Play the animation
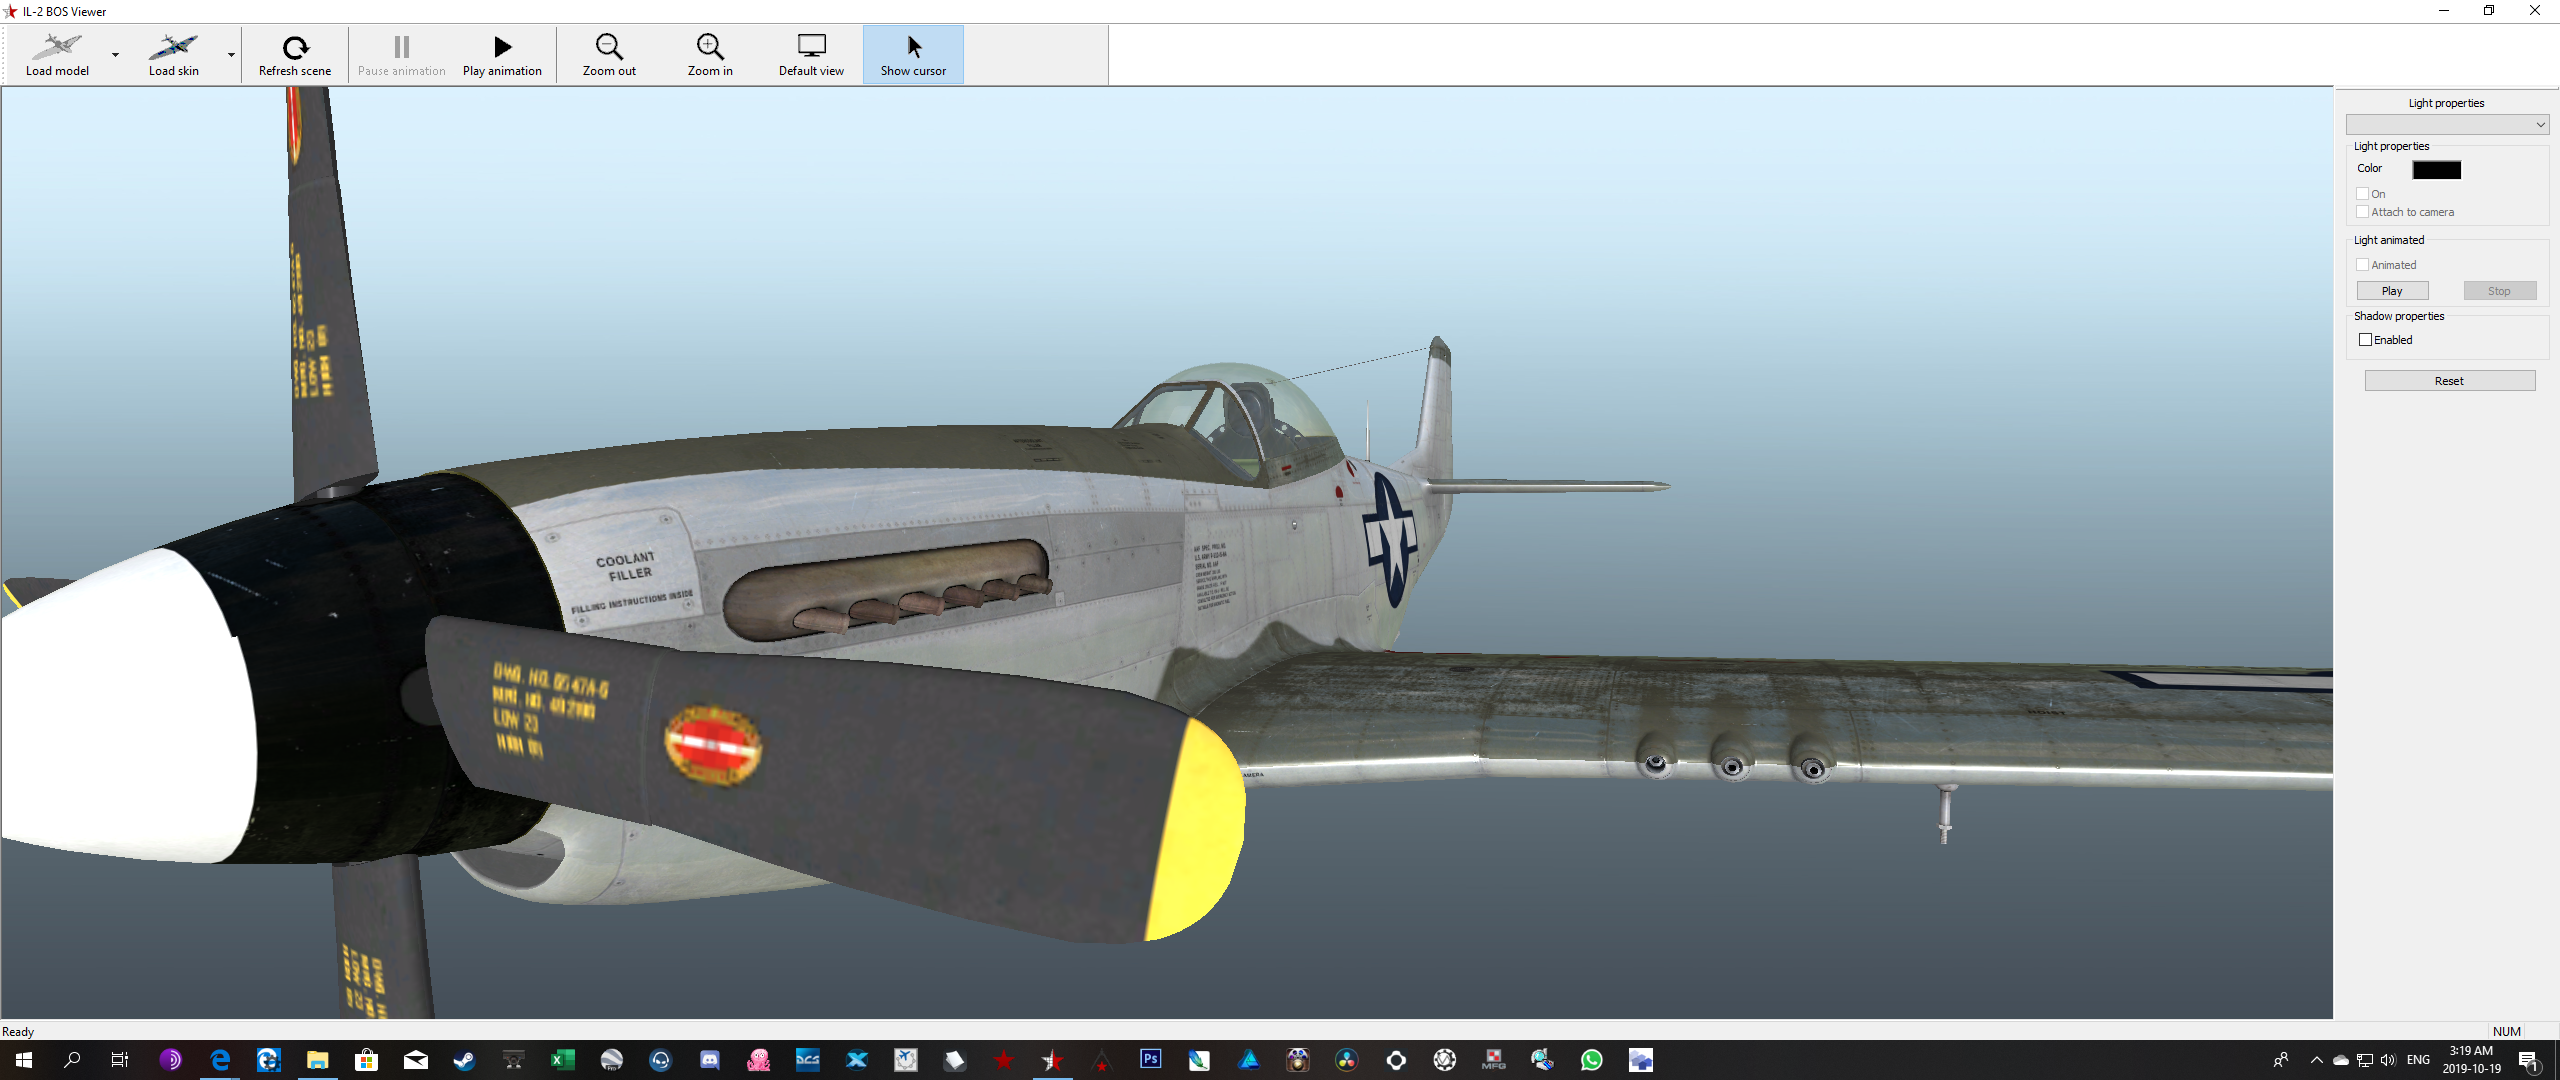Screen dimensions: 2560x1080 point(502,47)
